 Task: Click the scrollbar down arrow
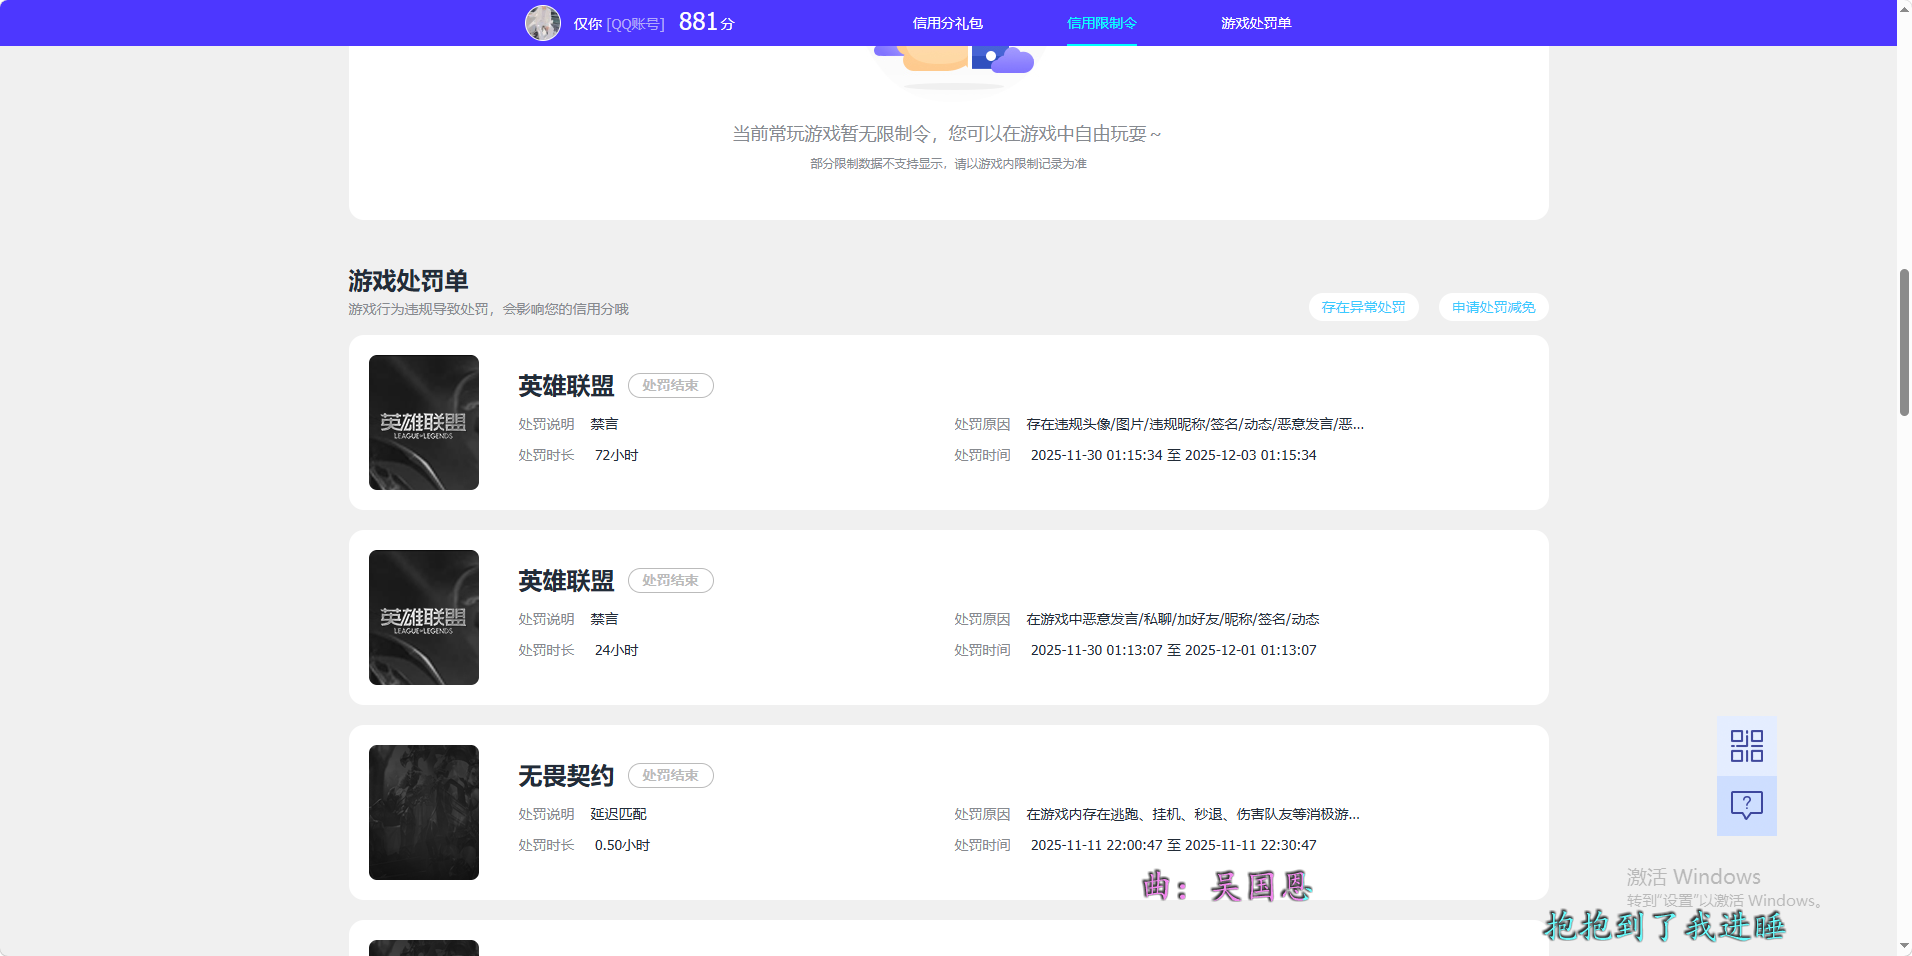1904,946
